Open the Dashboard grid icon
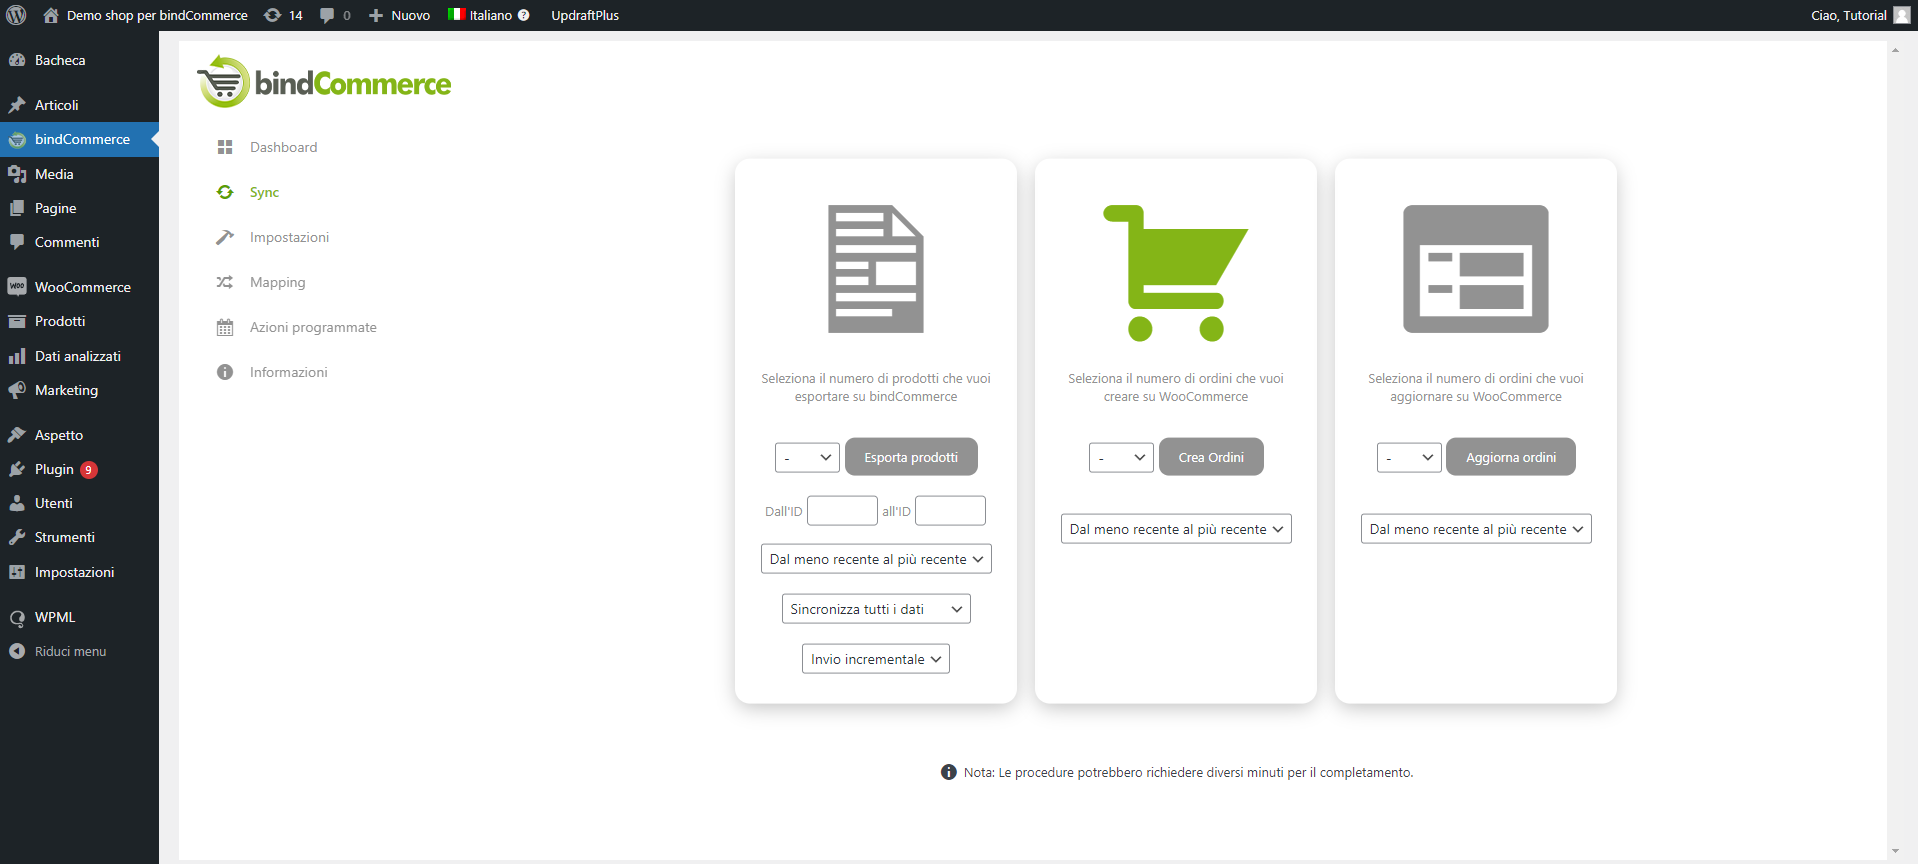 click(x=225, y=147)
